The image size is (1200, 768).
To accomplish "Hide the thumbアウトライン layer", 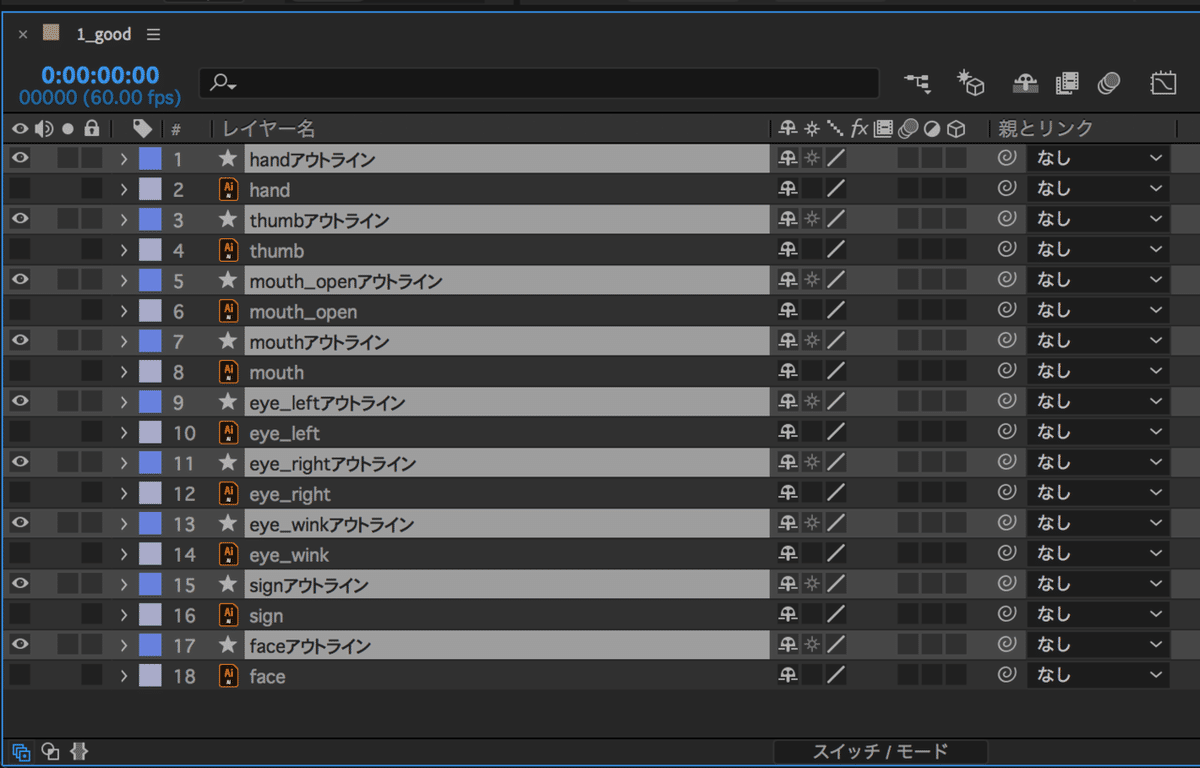I will (20, 219).
